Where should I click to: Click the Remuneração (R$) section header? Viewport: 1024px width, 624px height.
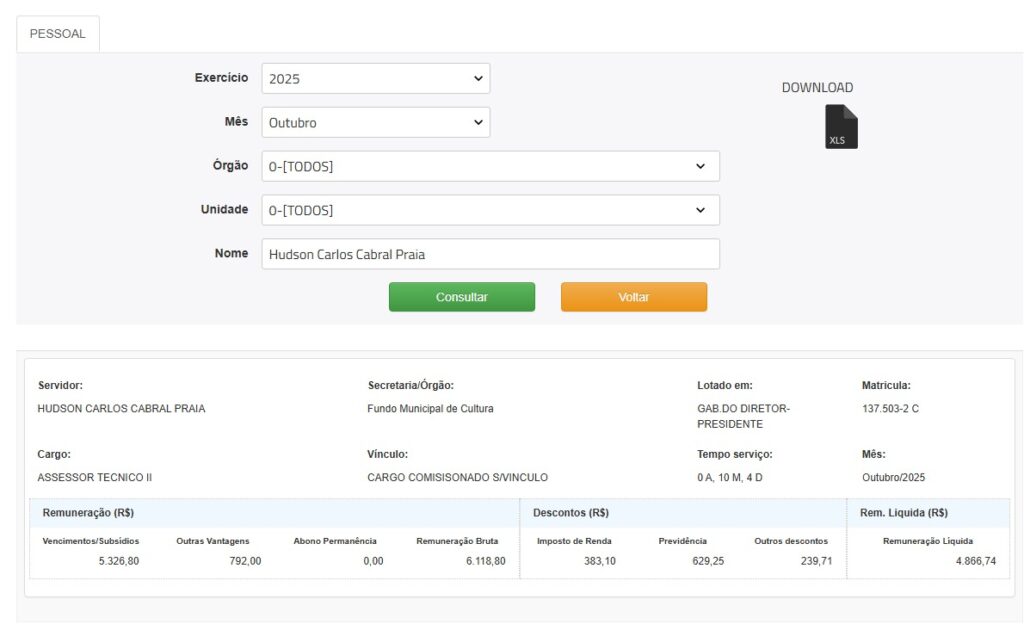click(x=88, y=513)
